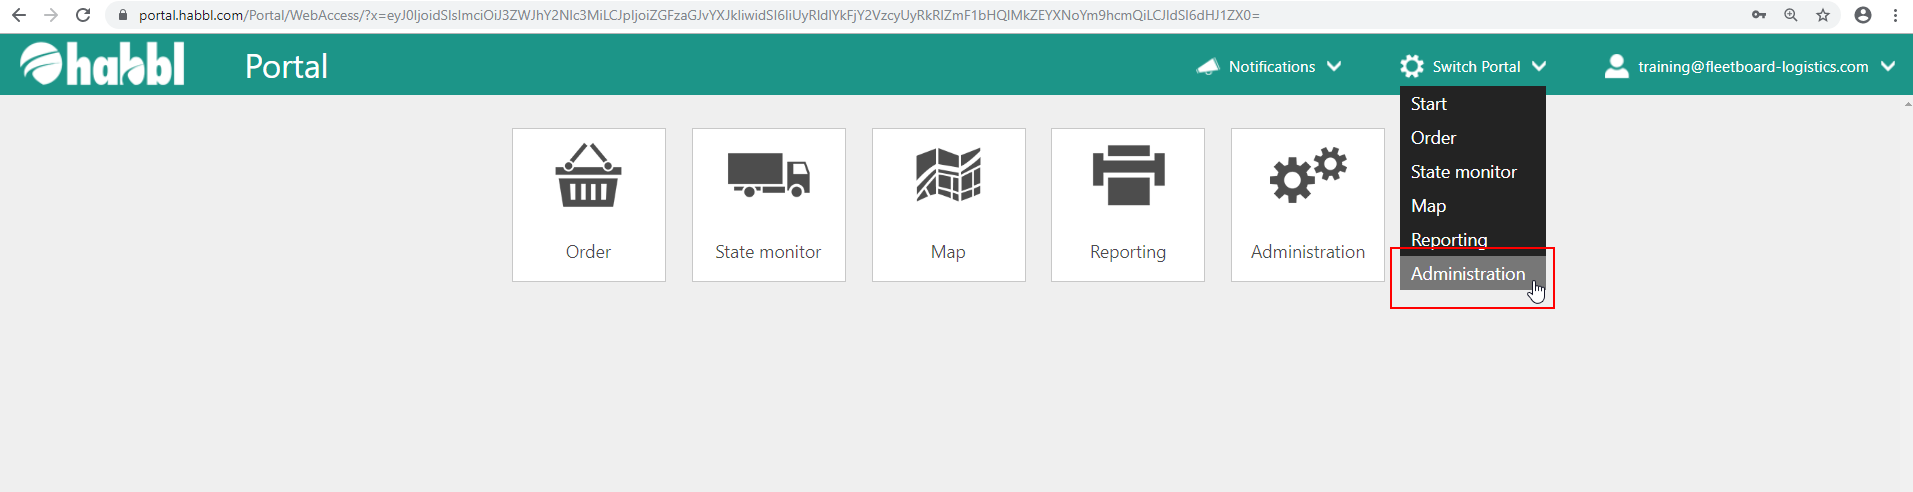Select State monitor in dropdown menu
Screen dimensions: 1913x492
click(x=1463, y=172)
